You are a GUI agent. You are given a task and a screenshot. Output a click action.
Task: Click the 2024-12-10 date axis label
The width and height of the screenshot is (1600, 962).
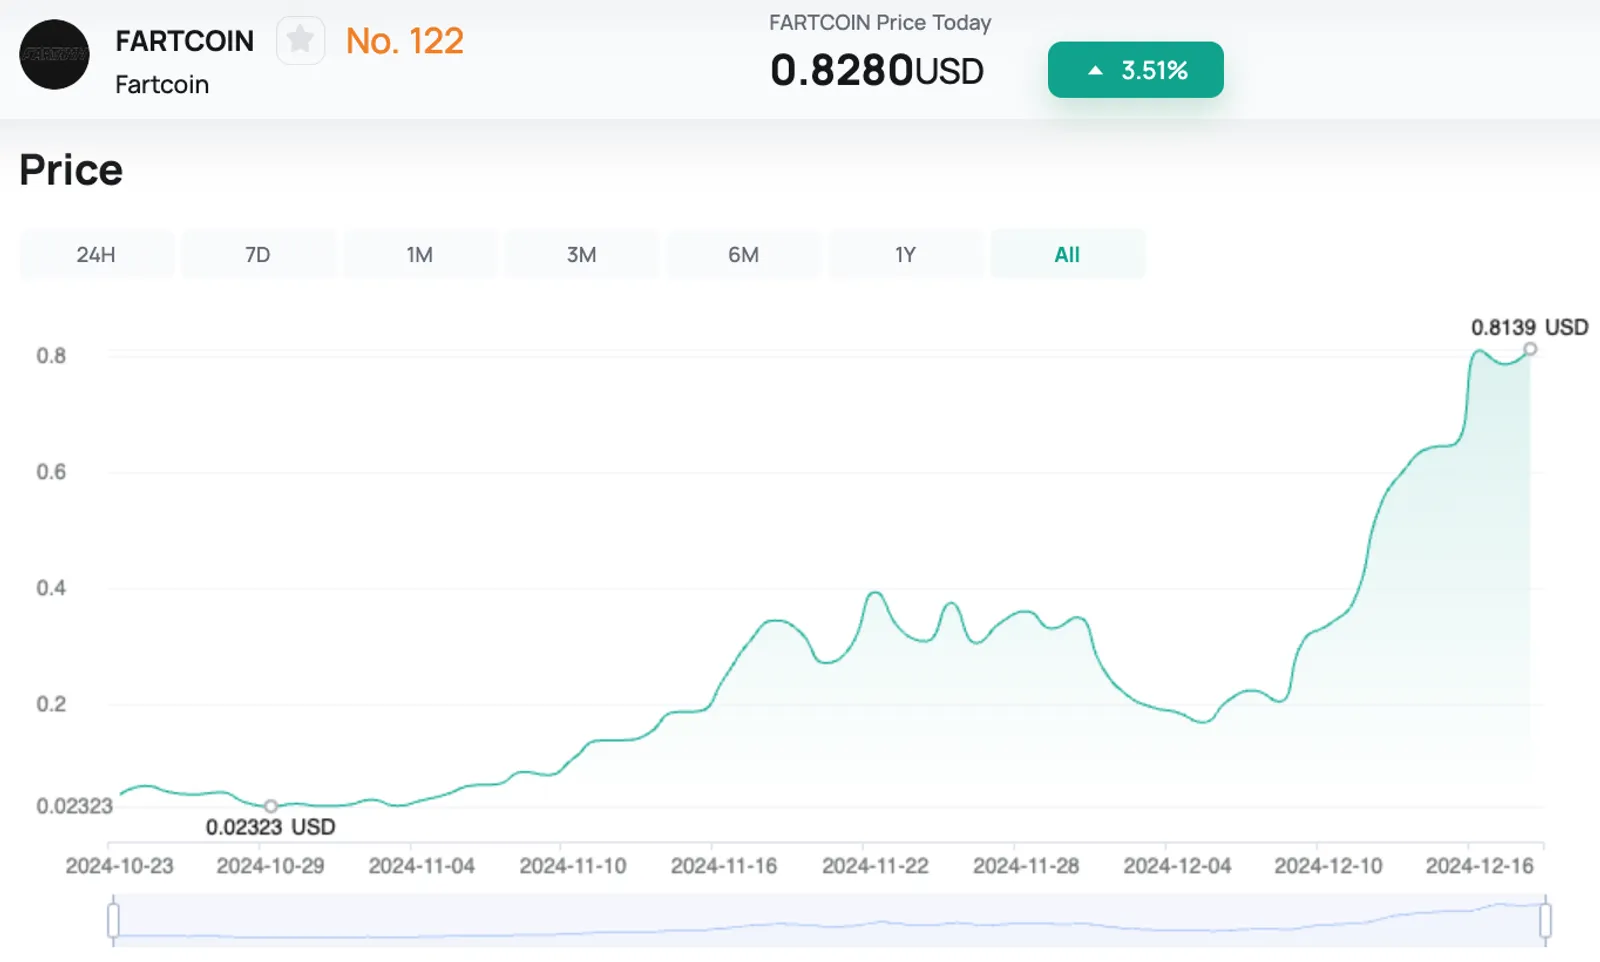click(1328, 866)
